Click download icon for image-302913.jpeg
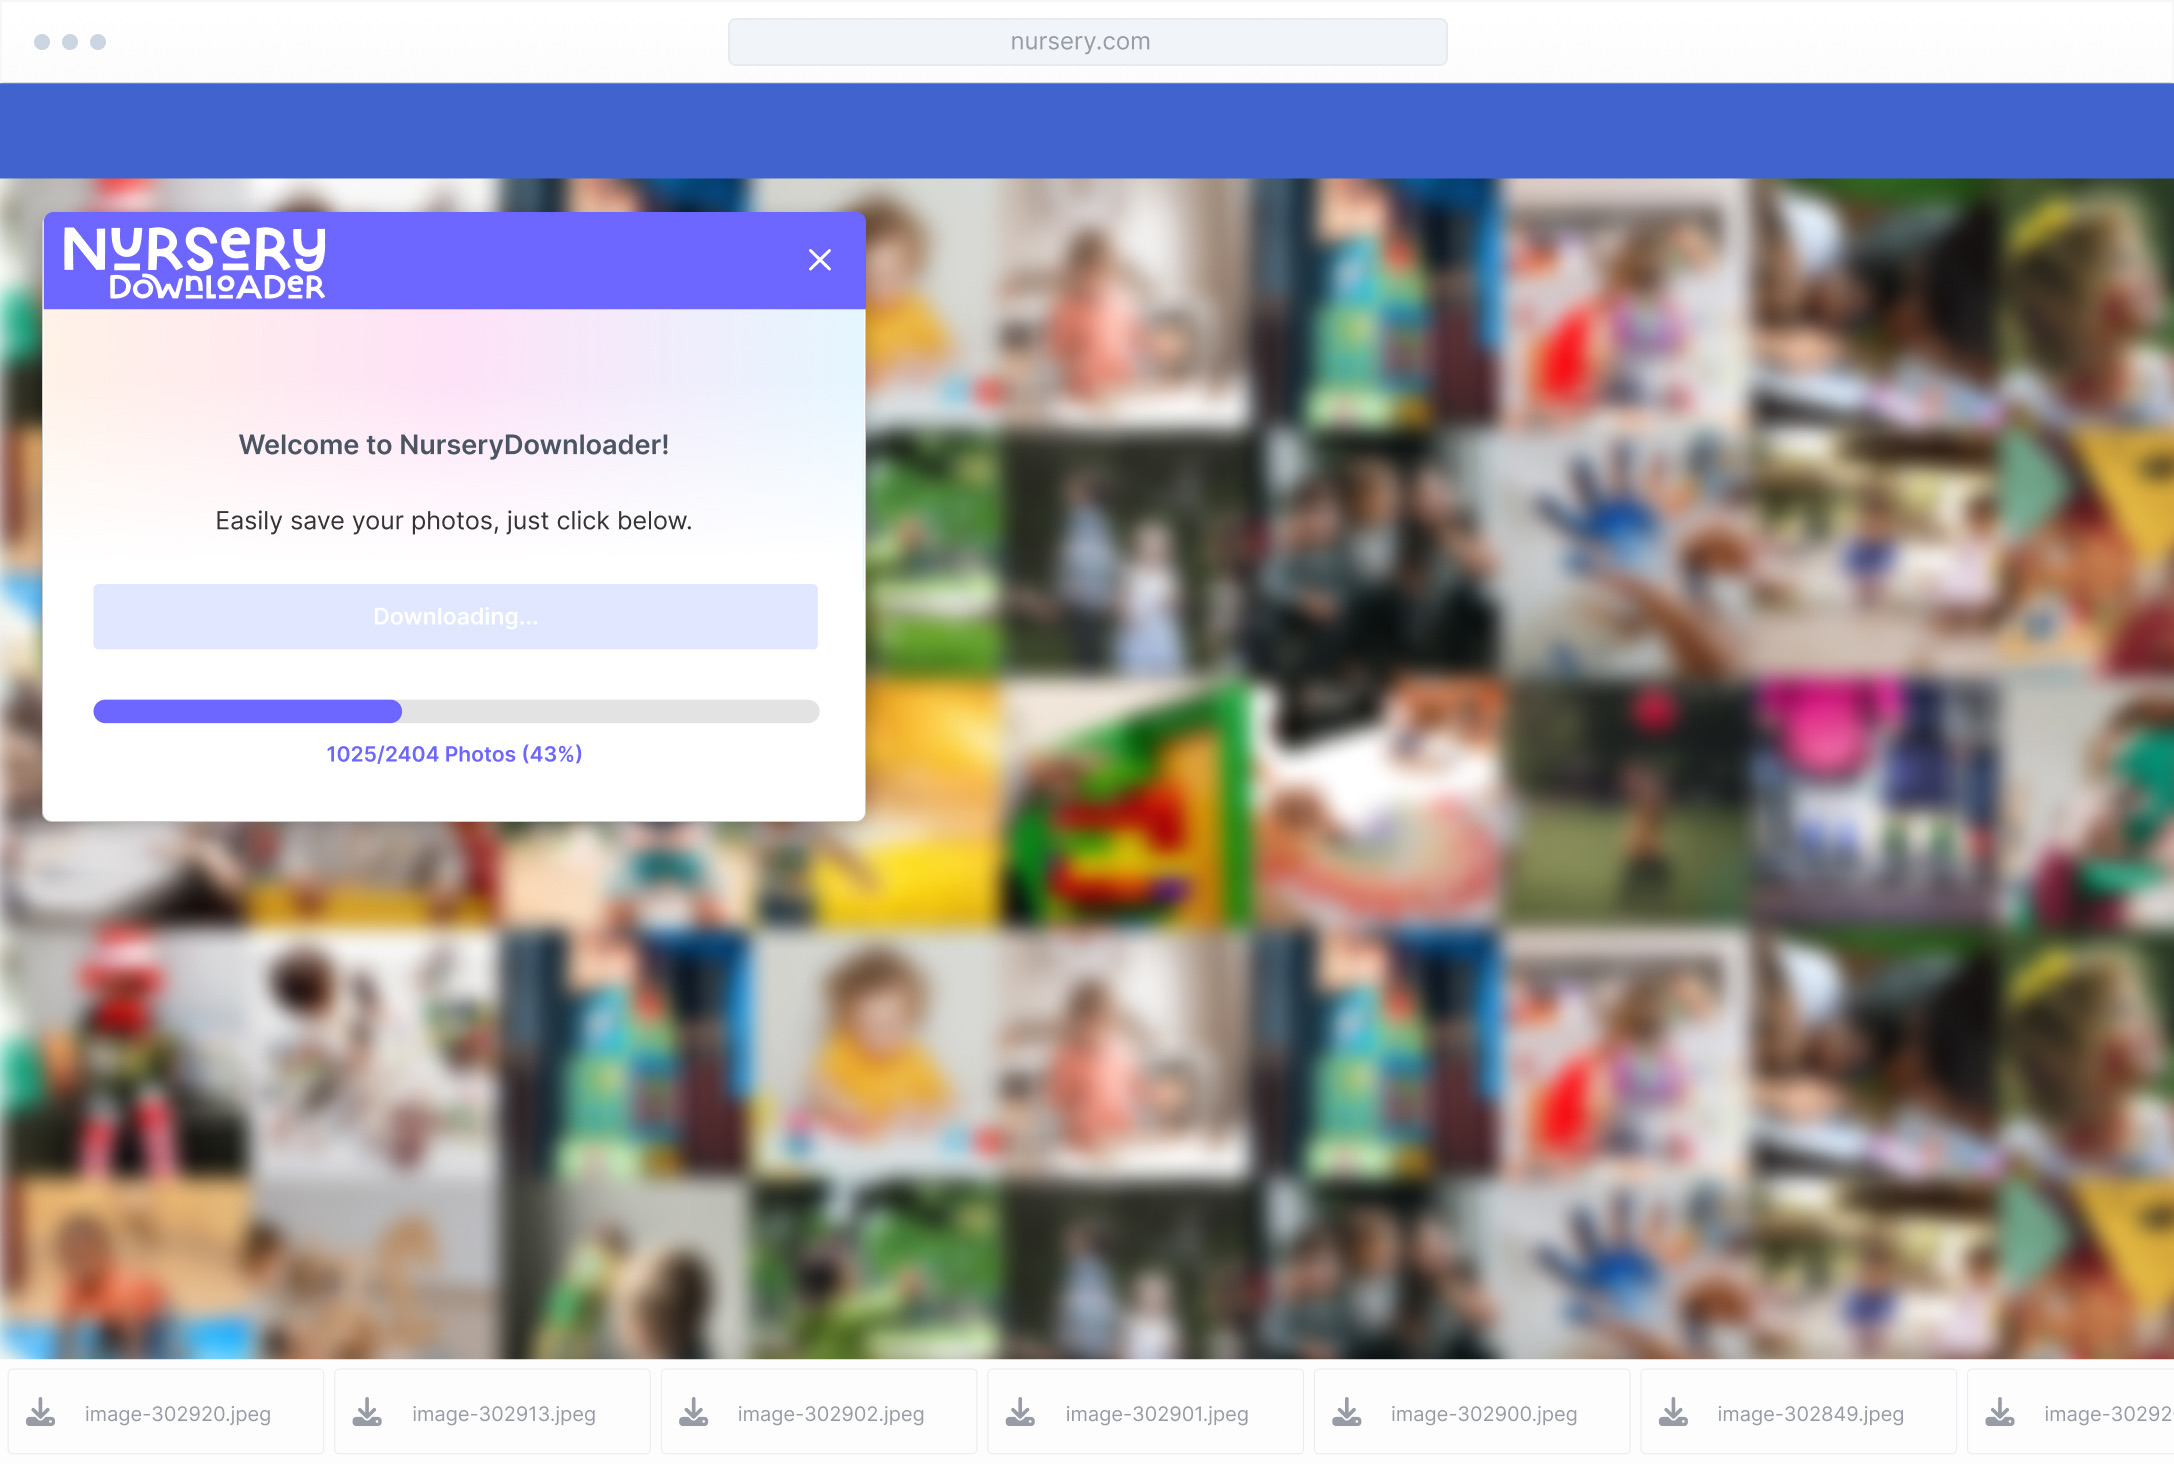The height and width of the screenshot is (1464, 2174). 367,1412
